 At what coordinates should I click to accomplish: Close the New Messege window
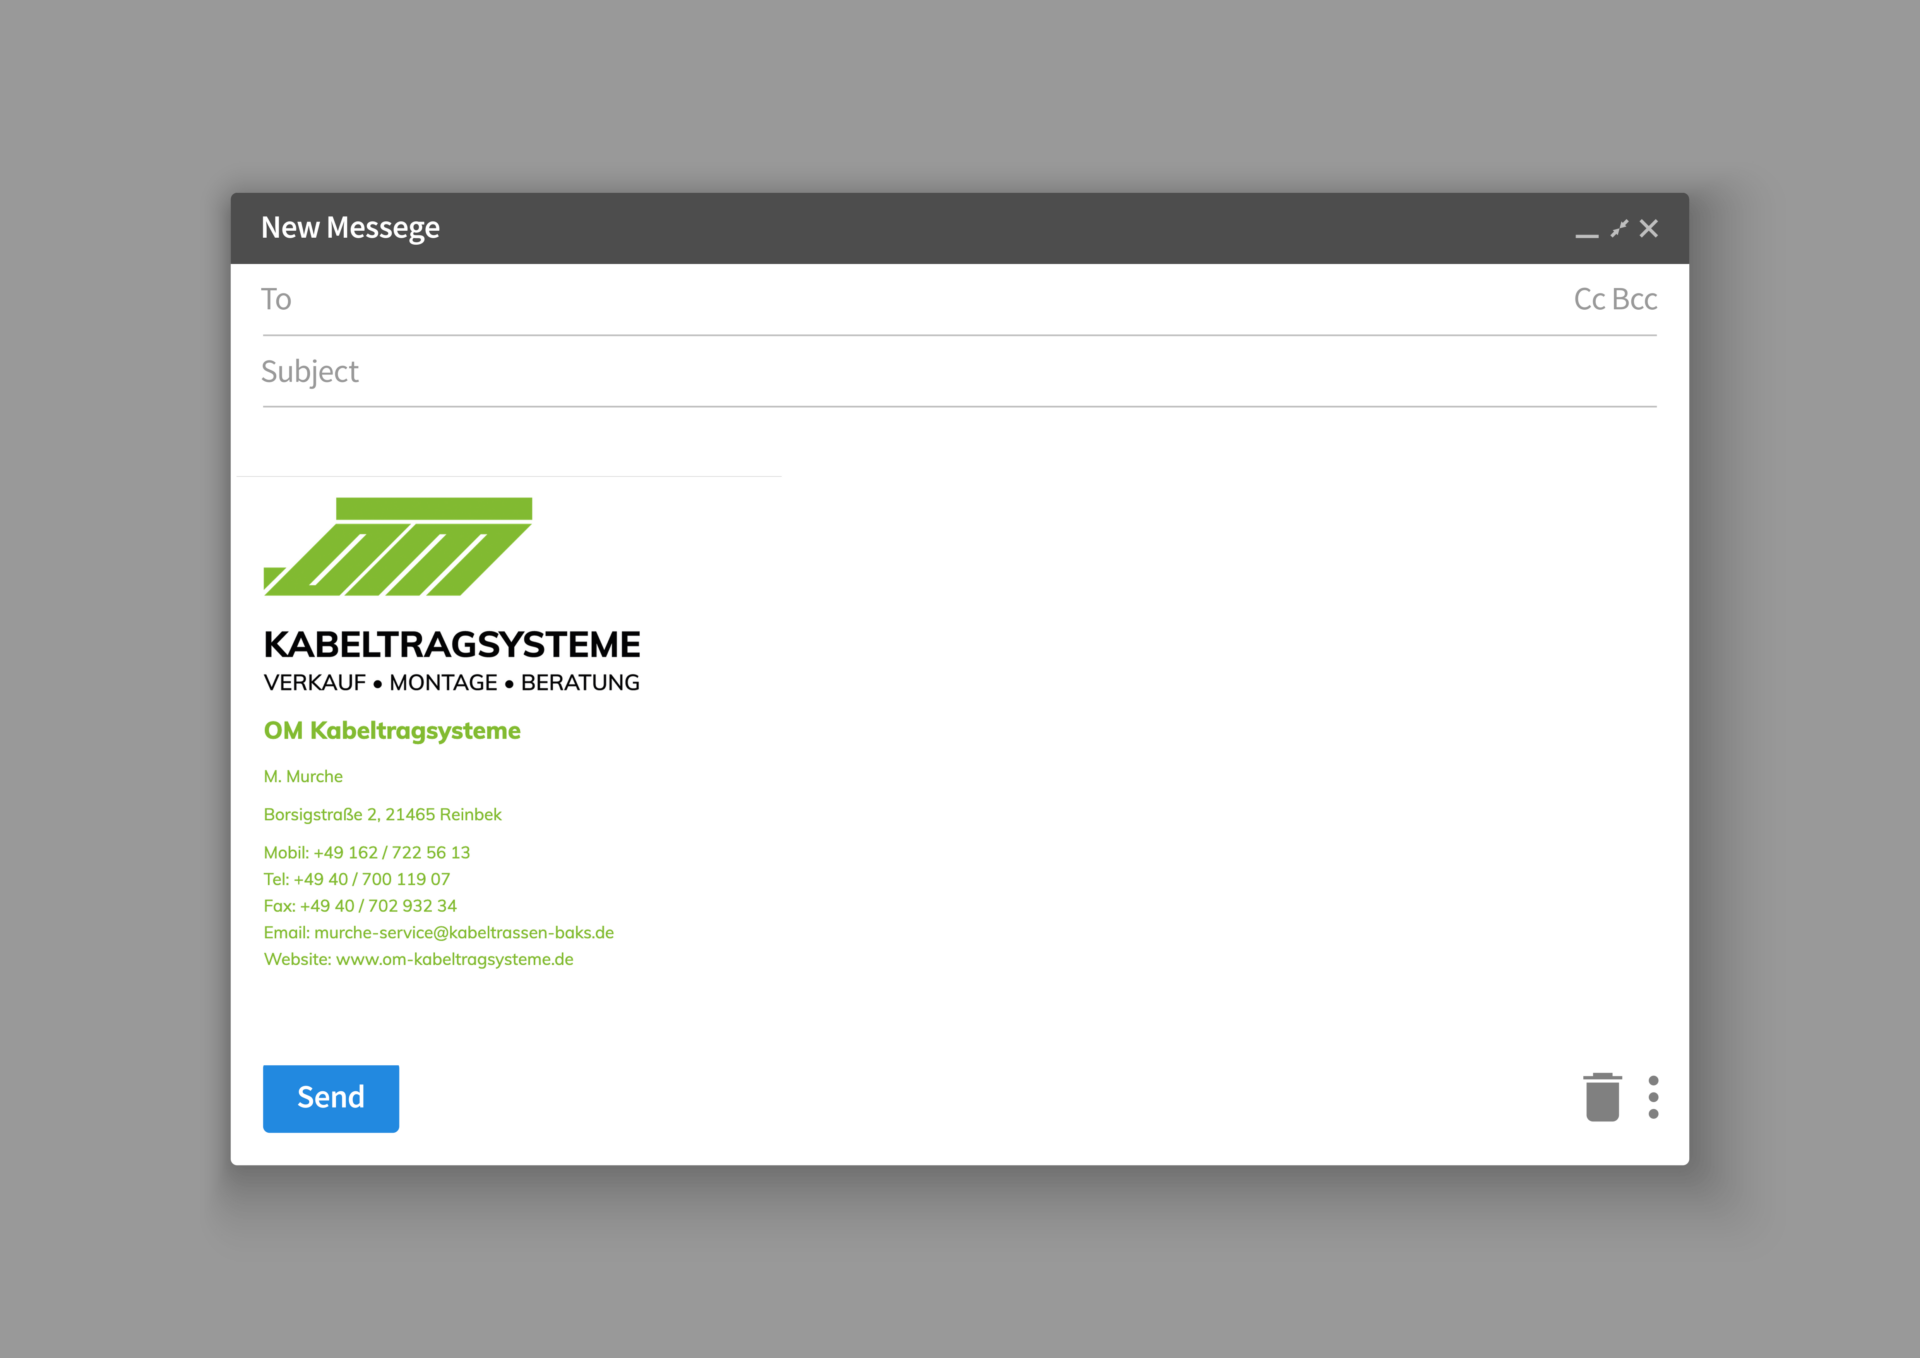point(1649,229)
